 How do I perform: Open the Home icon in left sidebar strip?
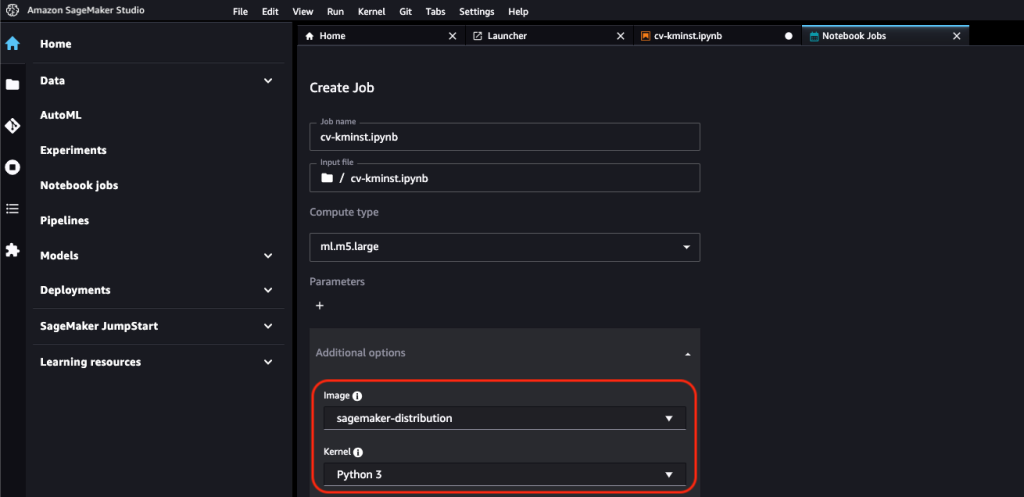12,44
